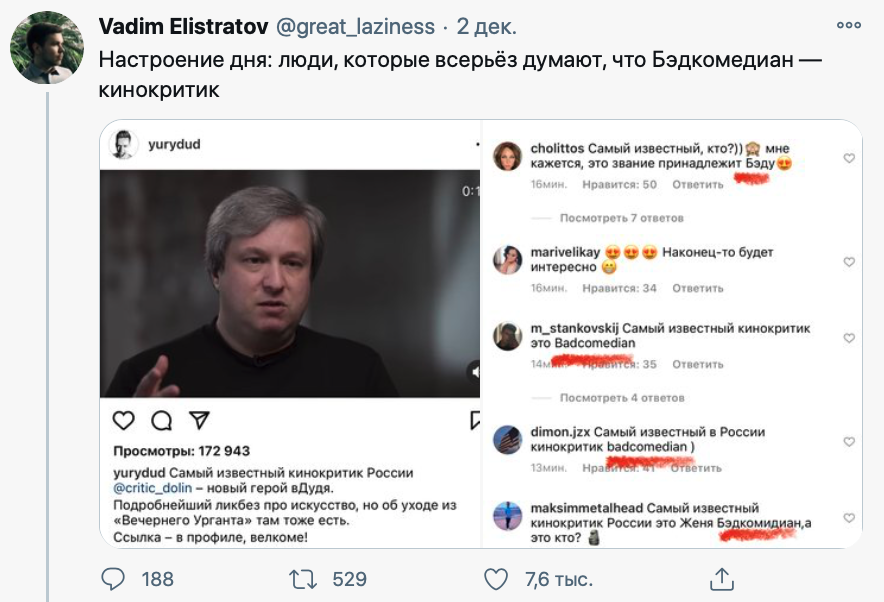Like the tweet with heart icon
Viewport: 884px width, 602px height.
pyautogui.click(x=496, y=578)
